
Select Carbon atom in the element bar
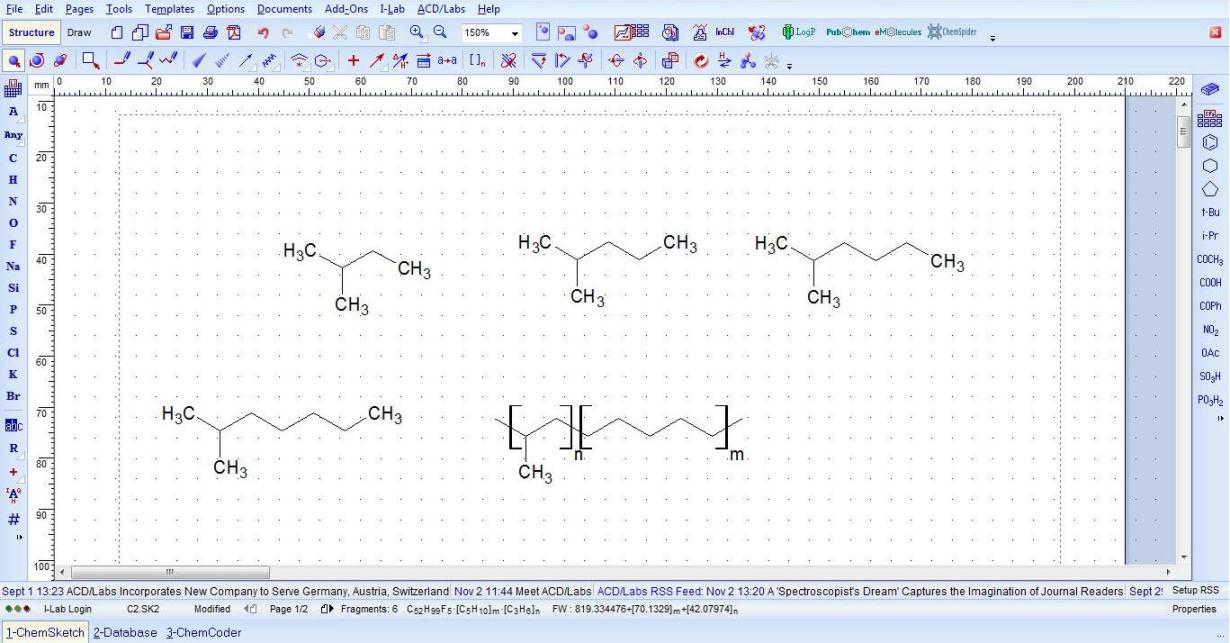(x=13, y=158)
